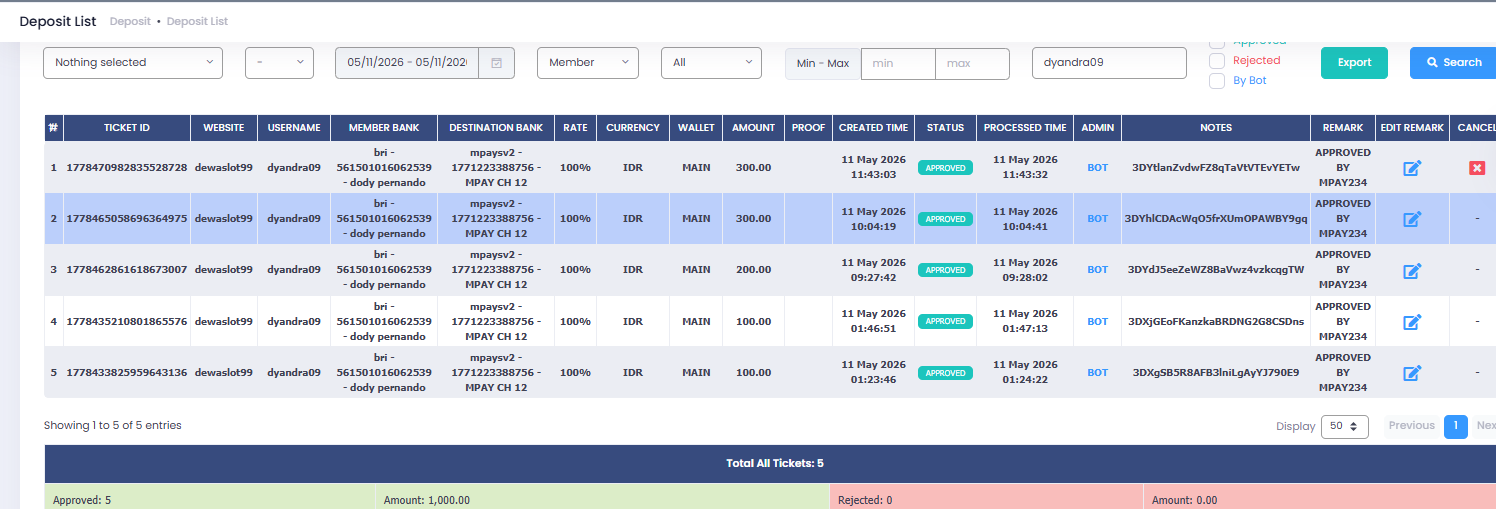Screen dimensions: 1496x509
Task: Edit remark for ticket 1778435210801865576
Action: [1412, 322]
